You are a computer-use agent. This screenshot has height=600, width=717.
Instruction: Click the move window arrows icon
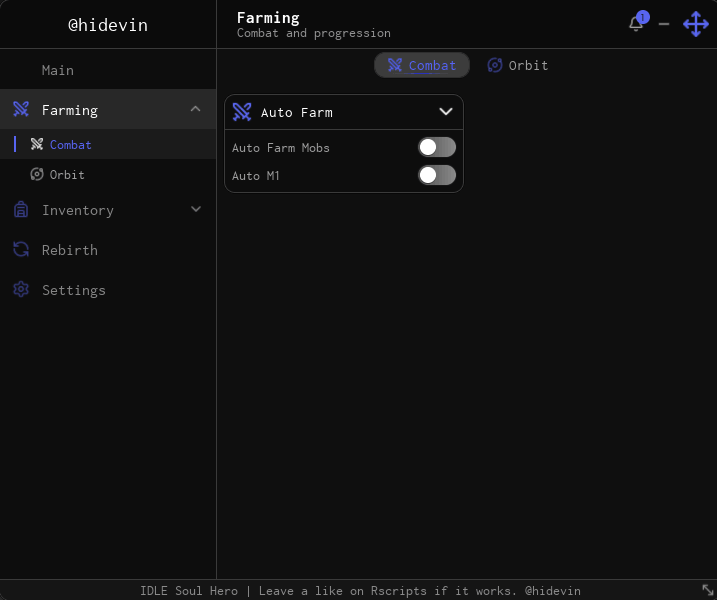point(696,24)
